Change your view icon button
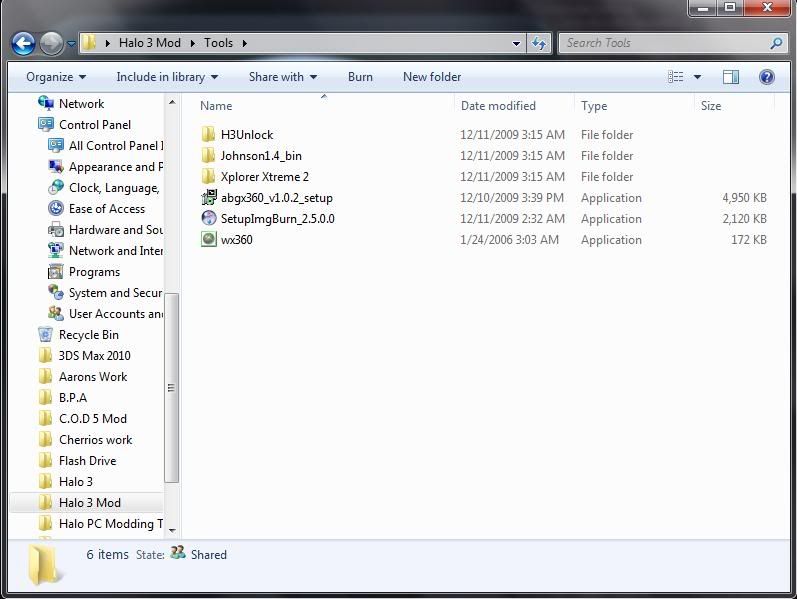The height and width of the screenshot is (599, 797). (x=676, y=77)
